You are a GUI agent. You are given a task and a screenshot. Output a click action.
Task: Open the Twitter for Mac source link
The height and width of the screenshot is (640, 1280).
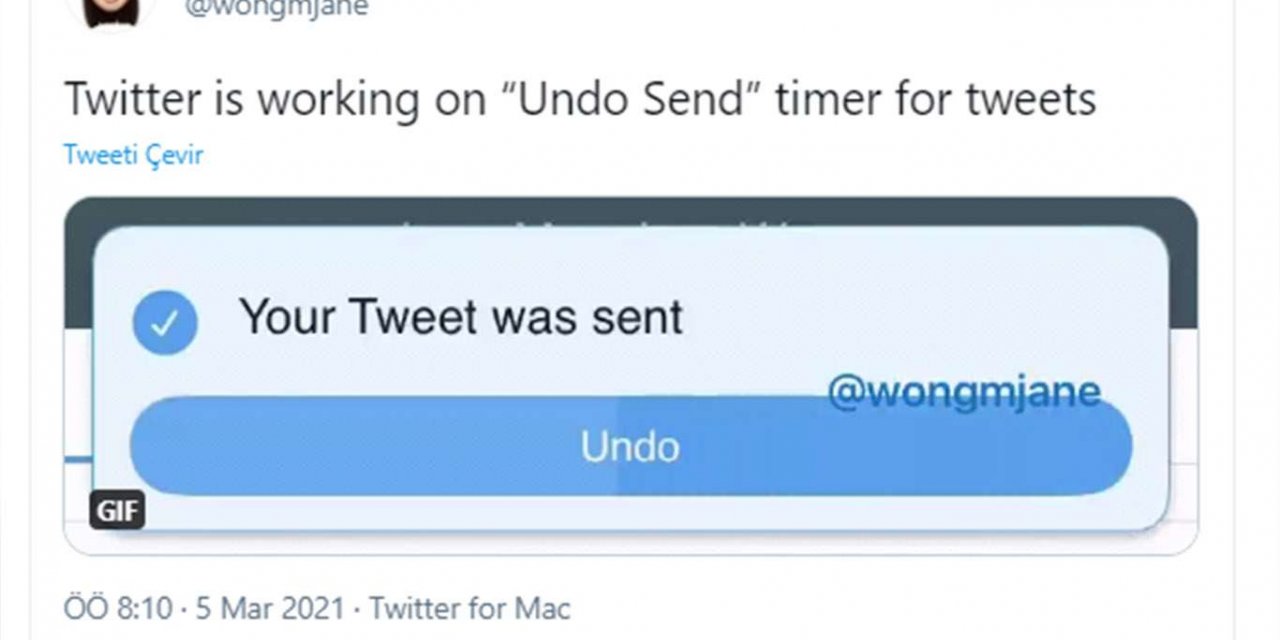[470, 607]
